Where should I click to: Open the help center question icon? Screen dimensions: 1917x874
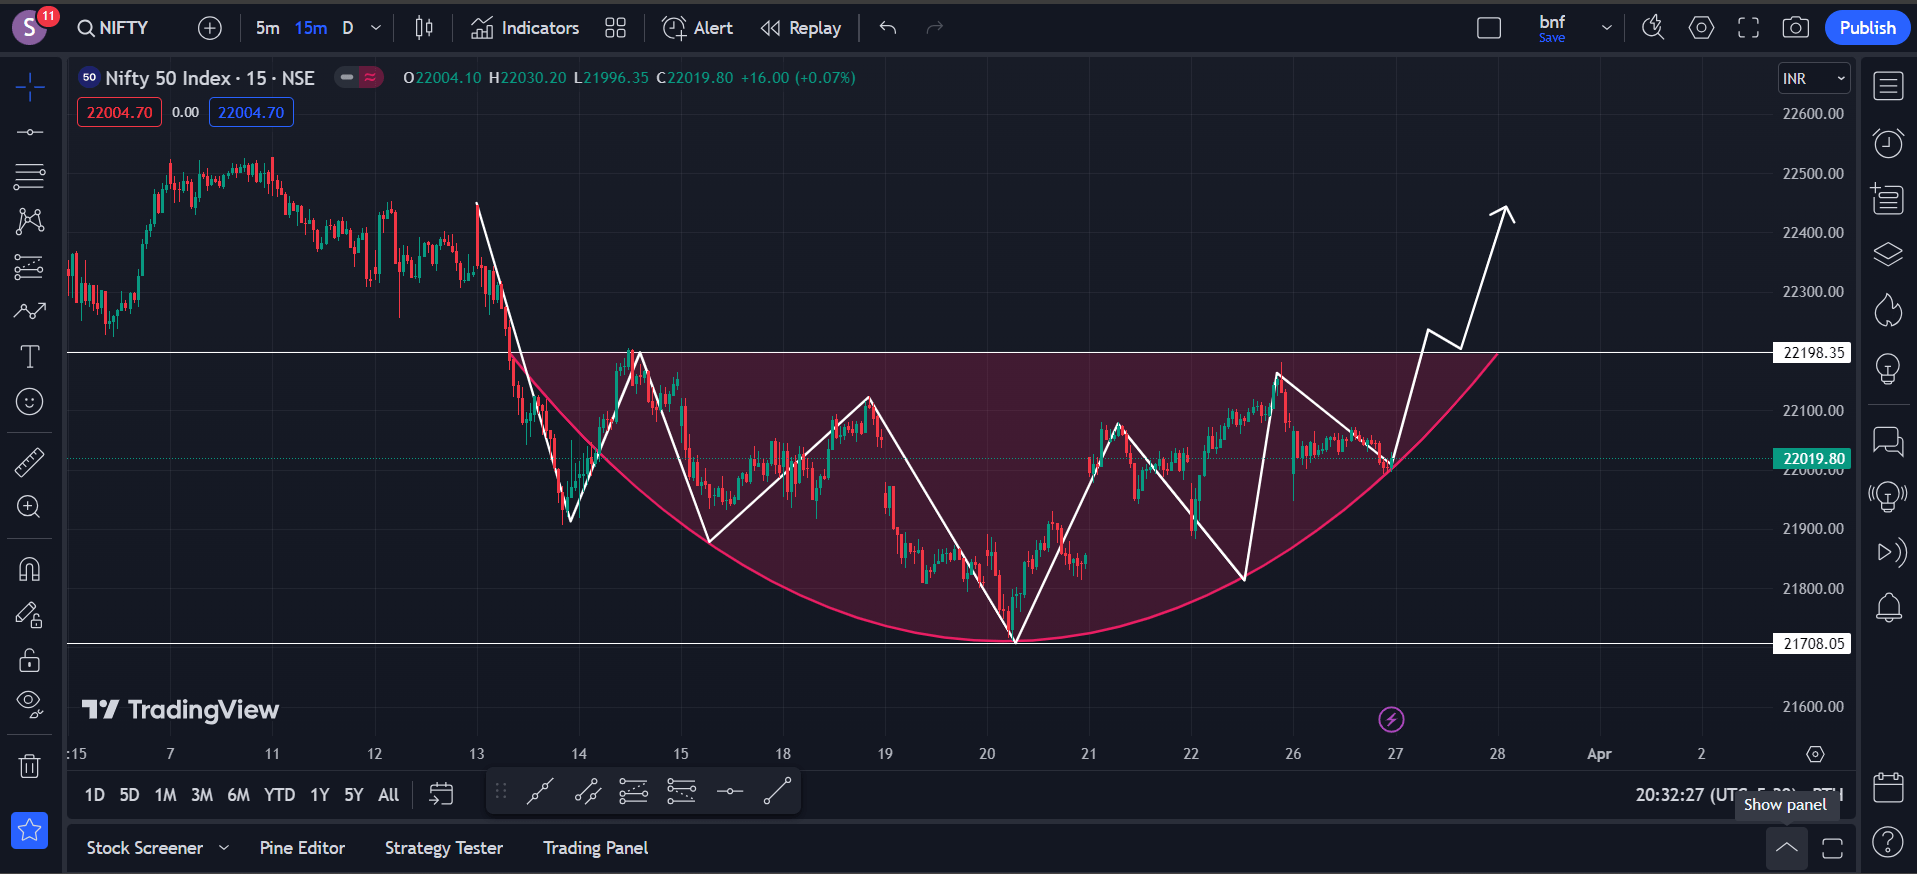pos(1888,843)
